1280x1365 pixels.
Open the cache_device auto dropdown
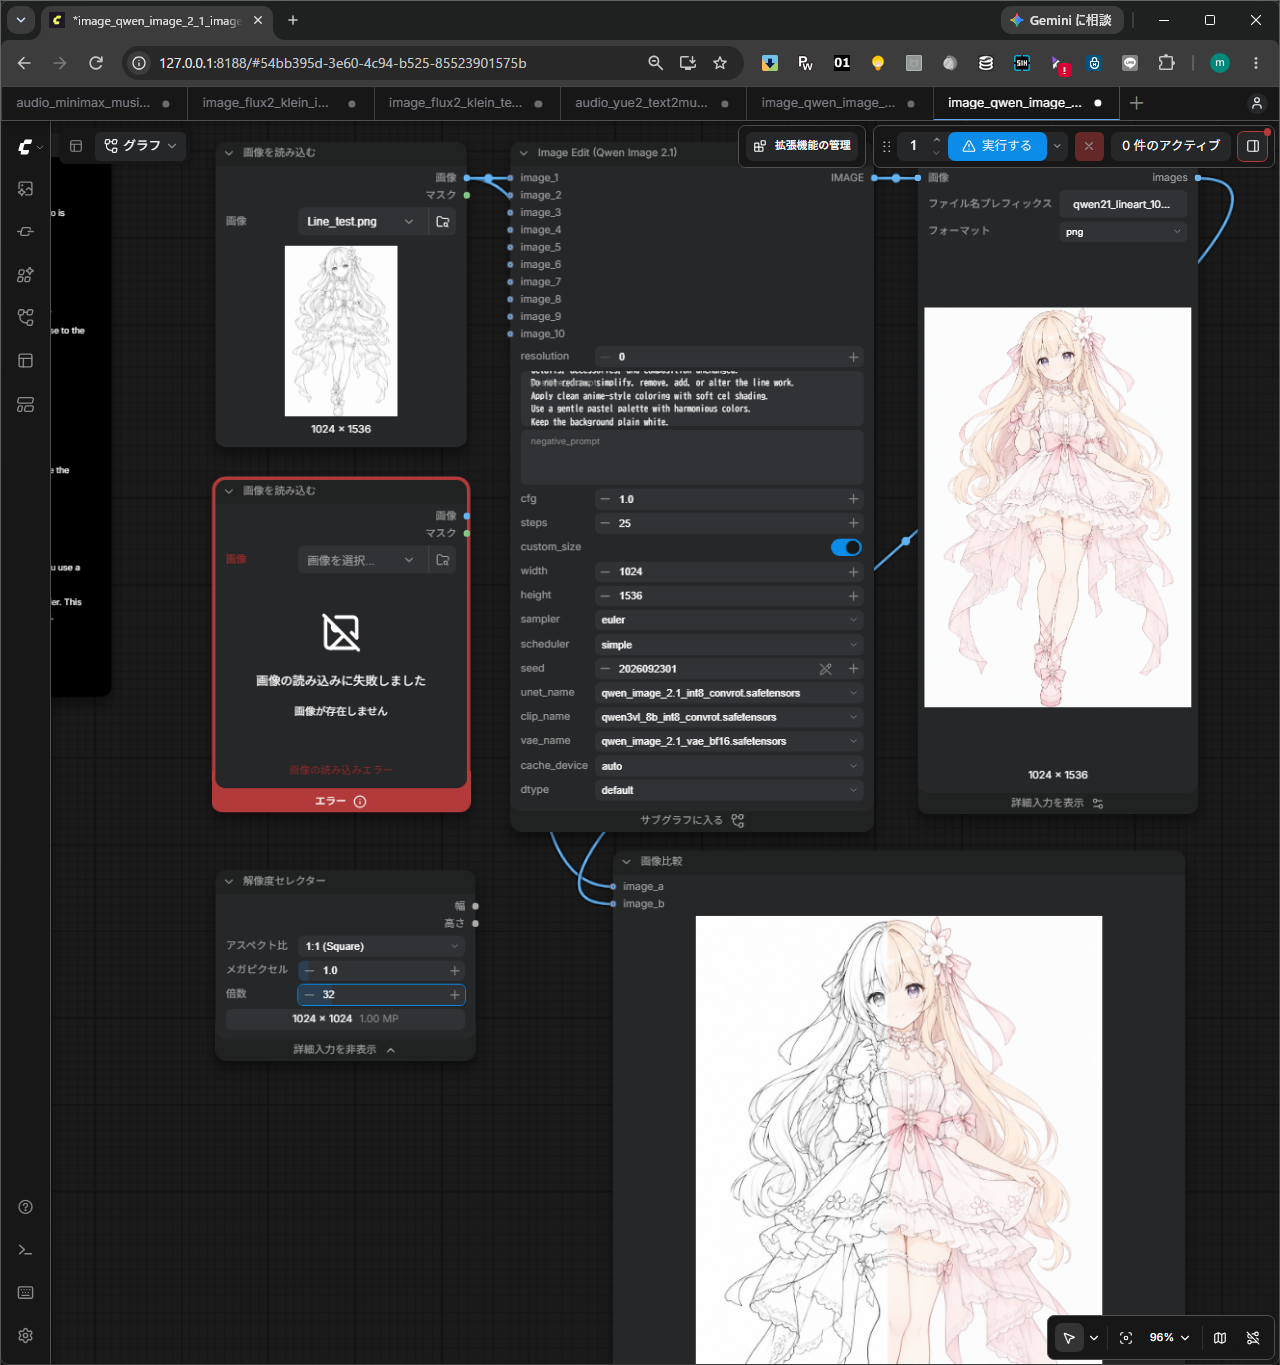[x=729, y=766]
